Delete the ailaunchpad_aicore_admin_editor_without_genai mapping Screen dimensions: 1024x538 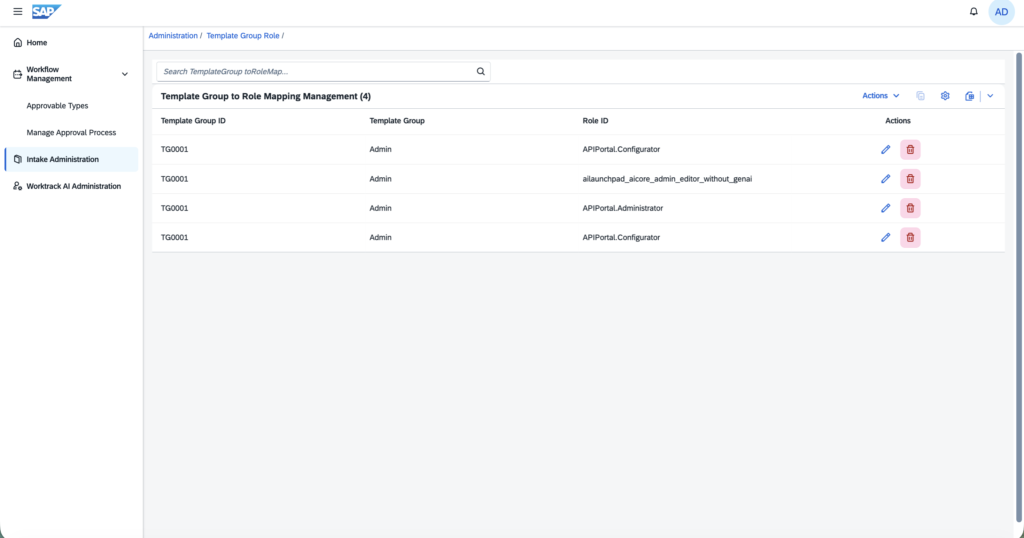(910, 179)
